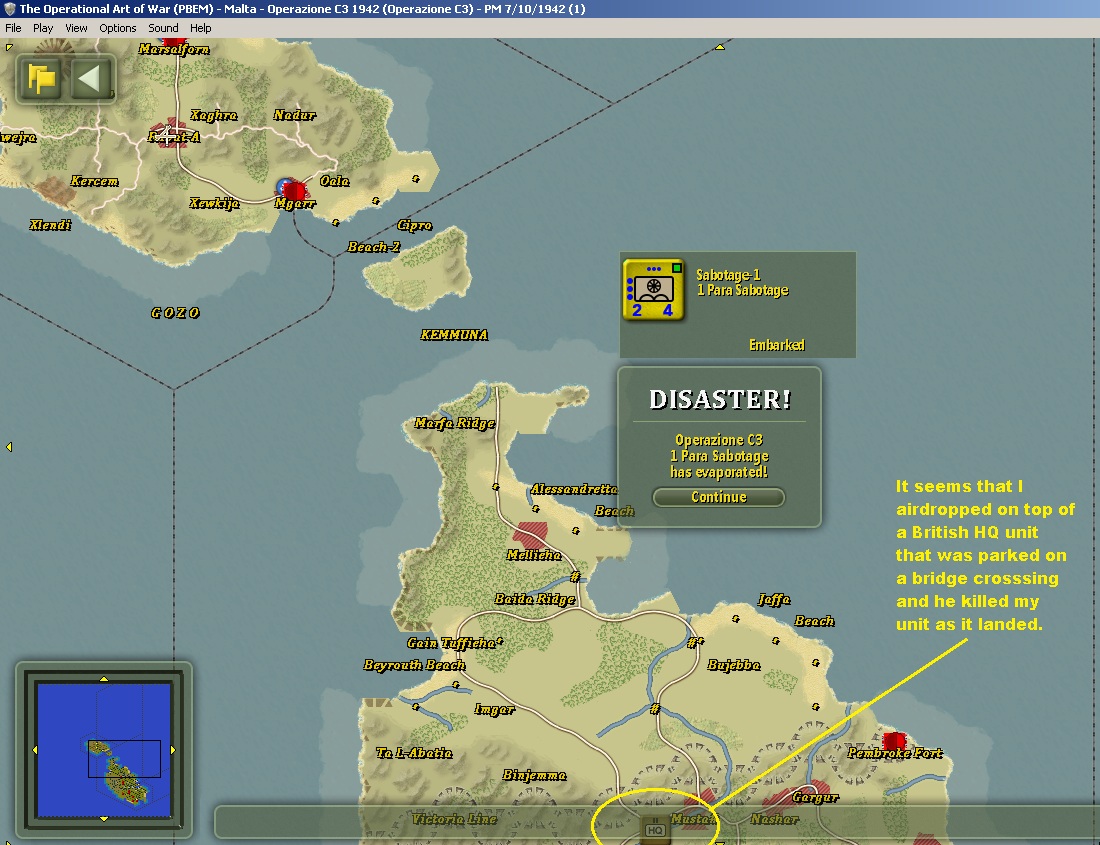Select the red unit at Mgarr

click(x=295, y=190)
